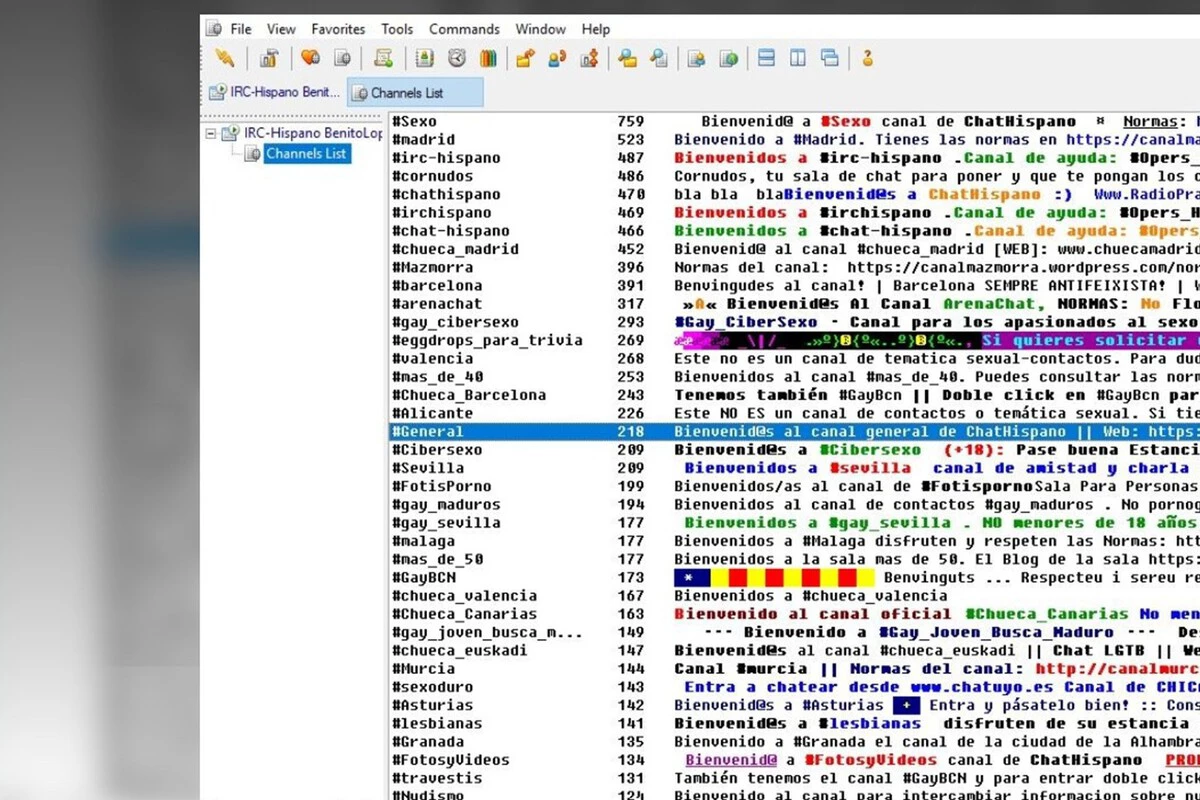1200x800 pixels.
Task: Open the Favorites menu
Action: (338, 29)
